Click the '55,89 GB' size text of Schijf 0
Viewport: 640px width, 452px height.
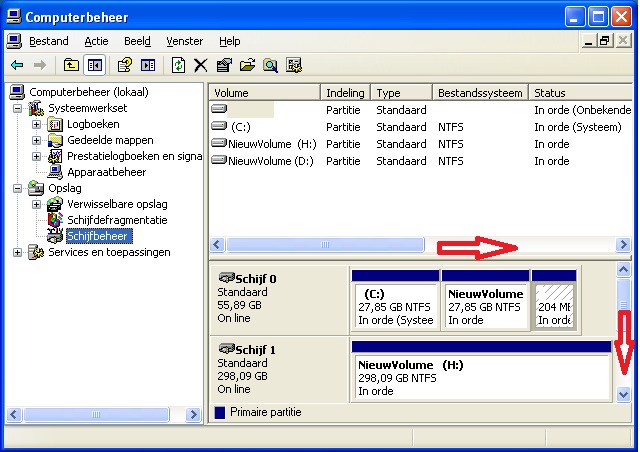239,305
